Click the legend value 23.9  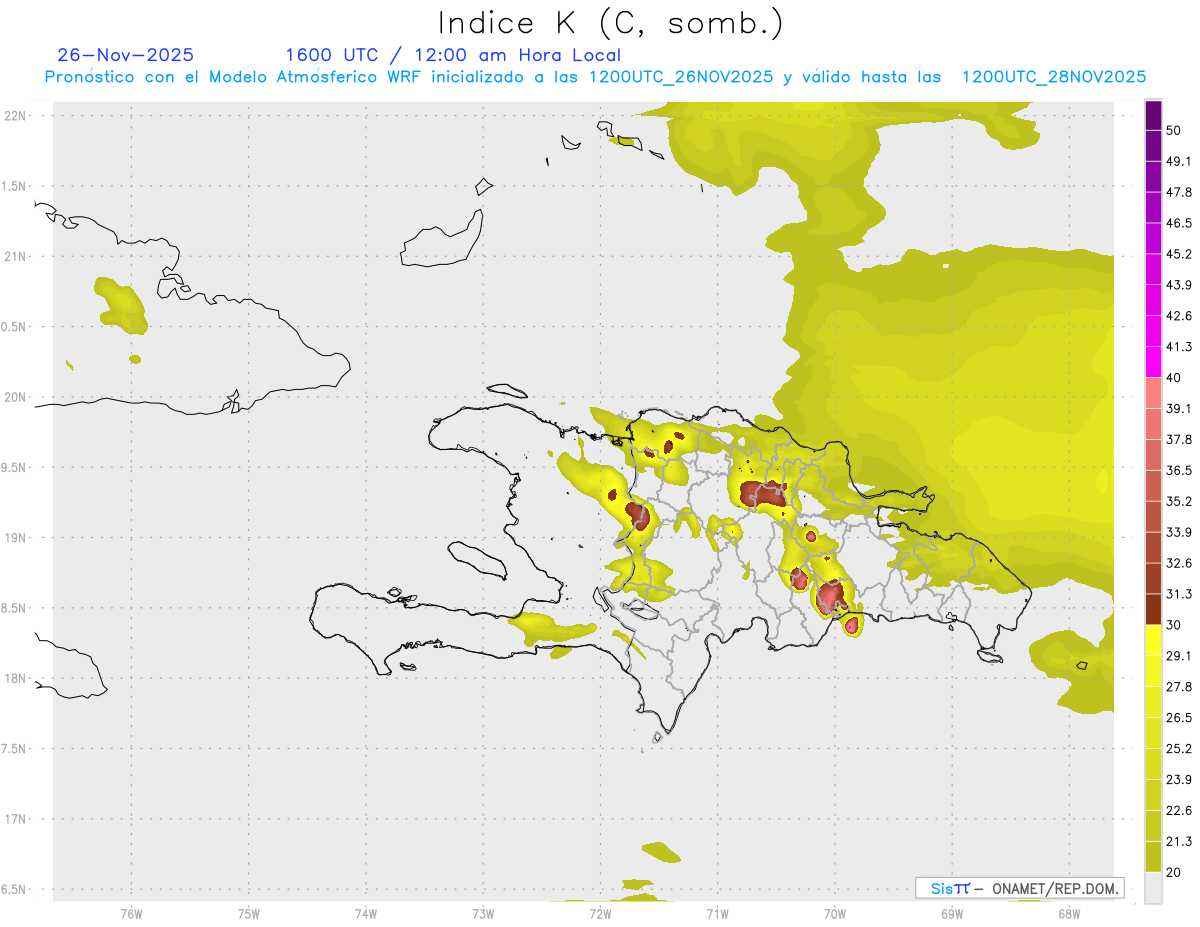(1179, 780)
